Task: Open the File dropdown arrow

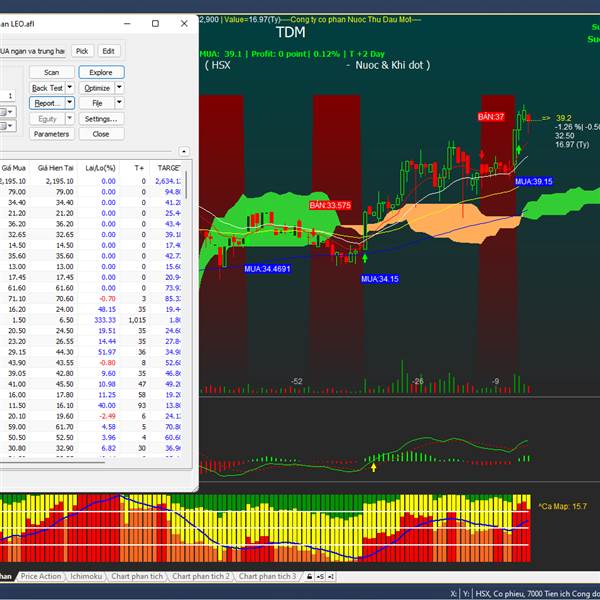Action: coord(119,103)
